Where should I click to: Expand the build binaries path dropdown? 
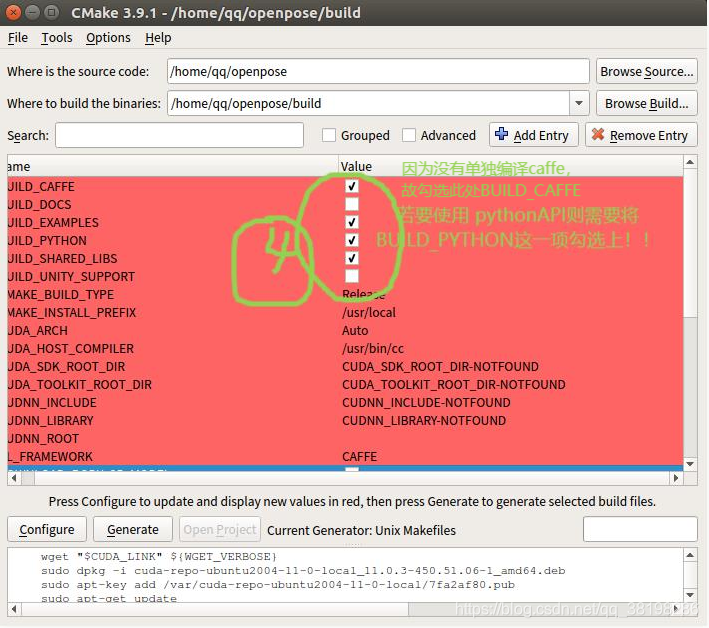coord(579,104)
